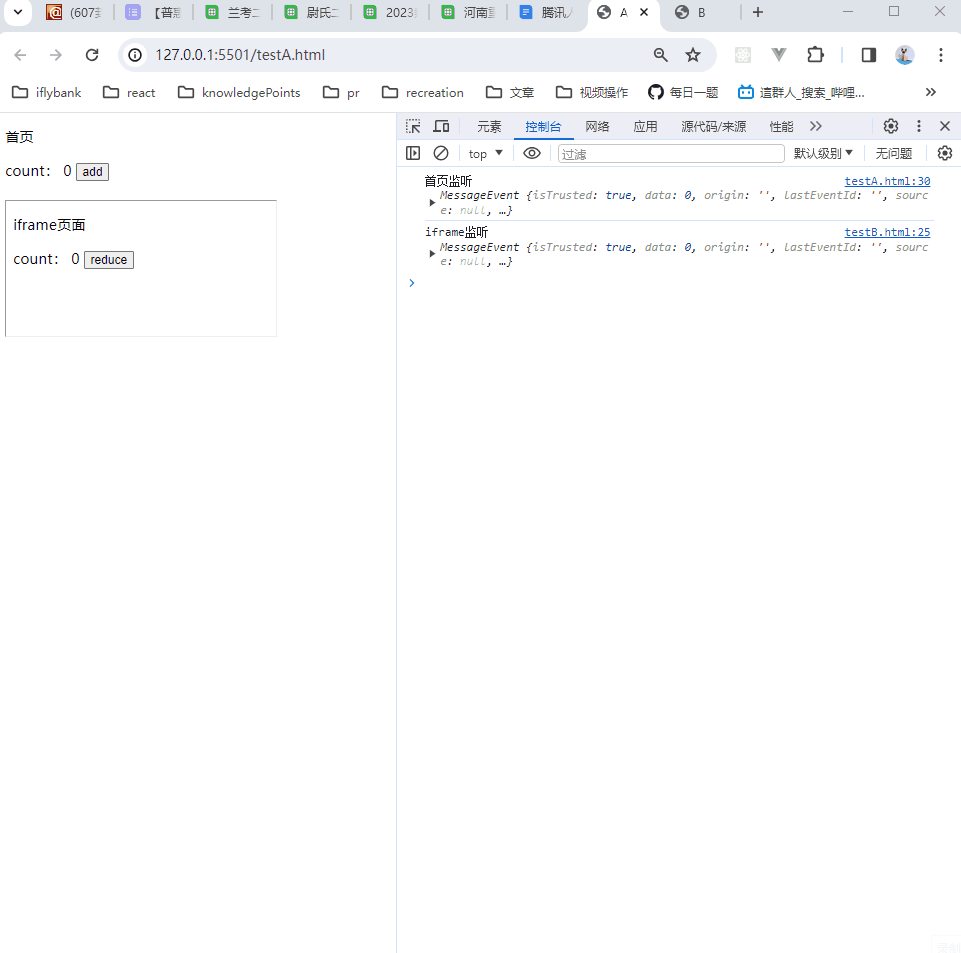The height and width of the screenshot is (953, 961).
Task: Toggle the device toolbar
Action: (441, 126)
